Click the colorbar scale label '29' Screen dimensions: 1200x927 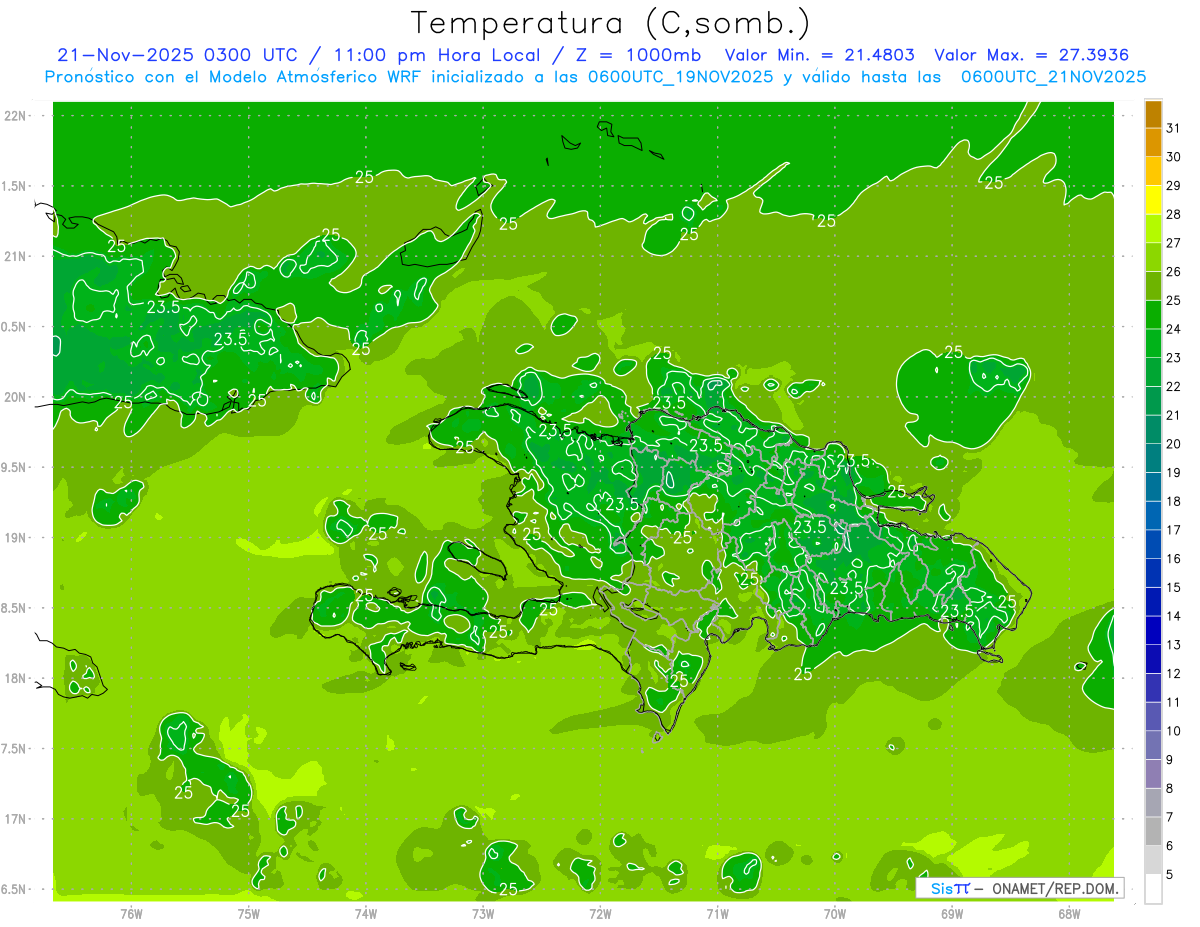(x=1174, y=185)
